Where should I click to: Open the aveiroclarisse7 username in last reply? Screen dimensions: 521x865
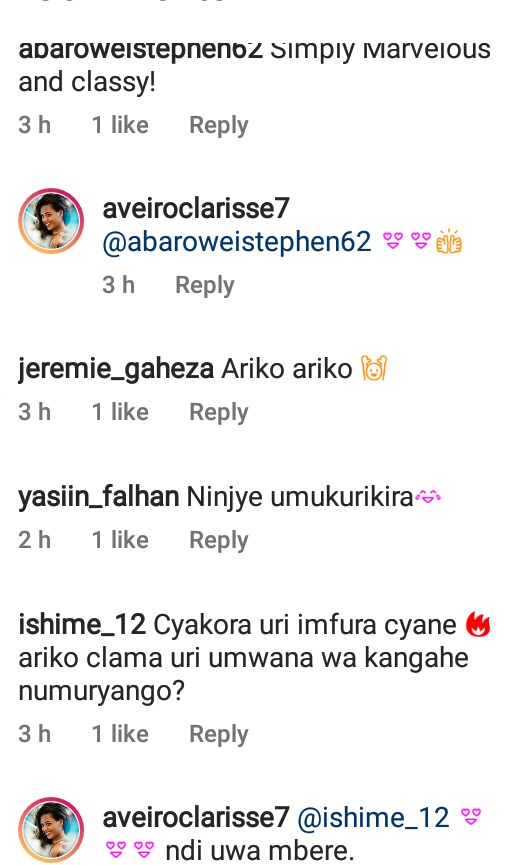[x=196, y=817]
